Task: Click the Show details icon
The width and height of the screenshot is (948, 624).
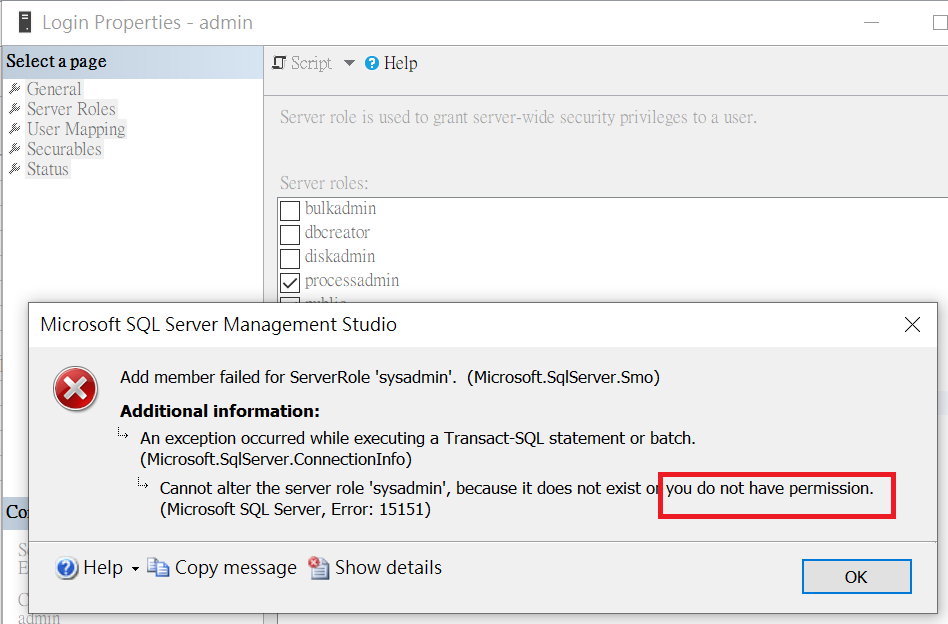Action: [x=319, y=567]
